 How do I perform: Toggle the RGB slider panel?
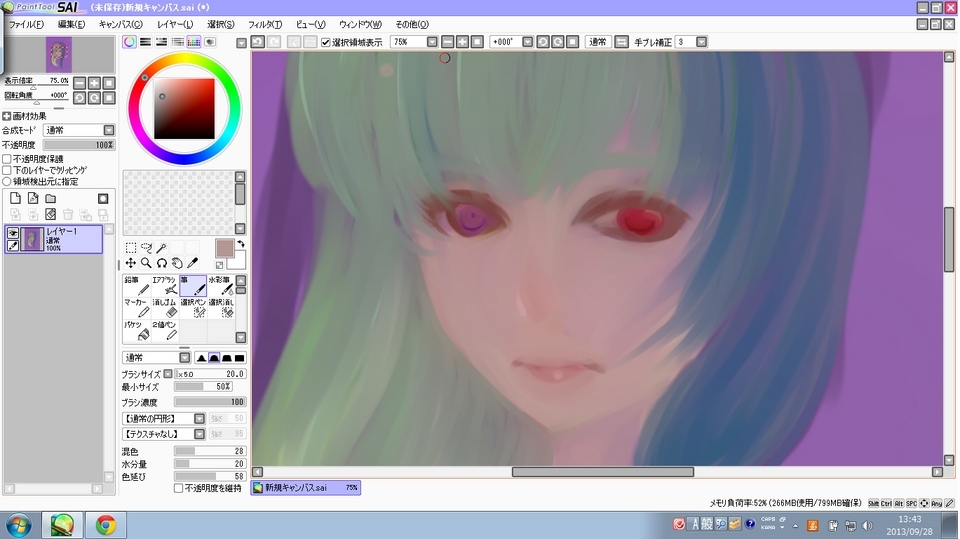pos(145,42)
